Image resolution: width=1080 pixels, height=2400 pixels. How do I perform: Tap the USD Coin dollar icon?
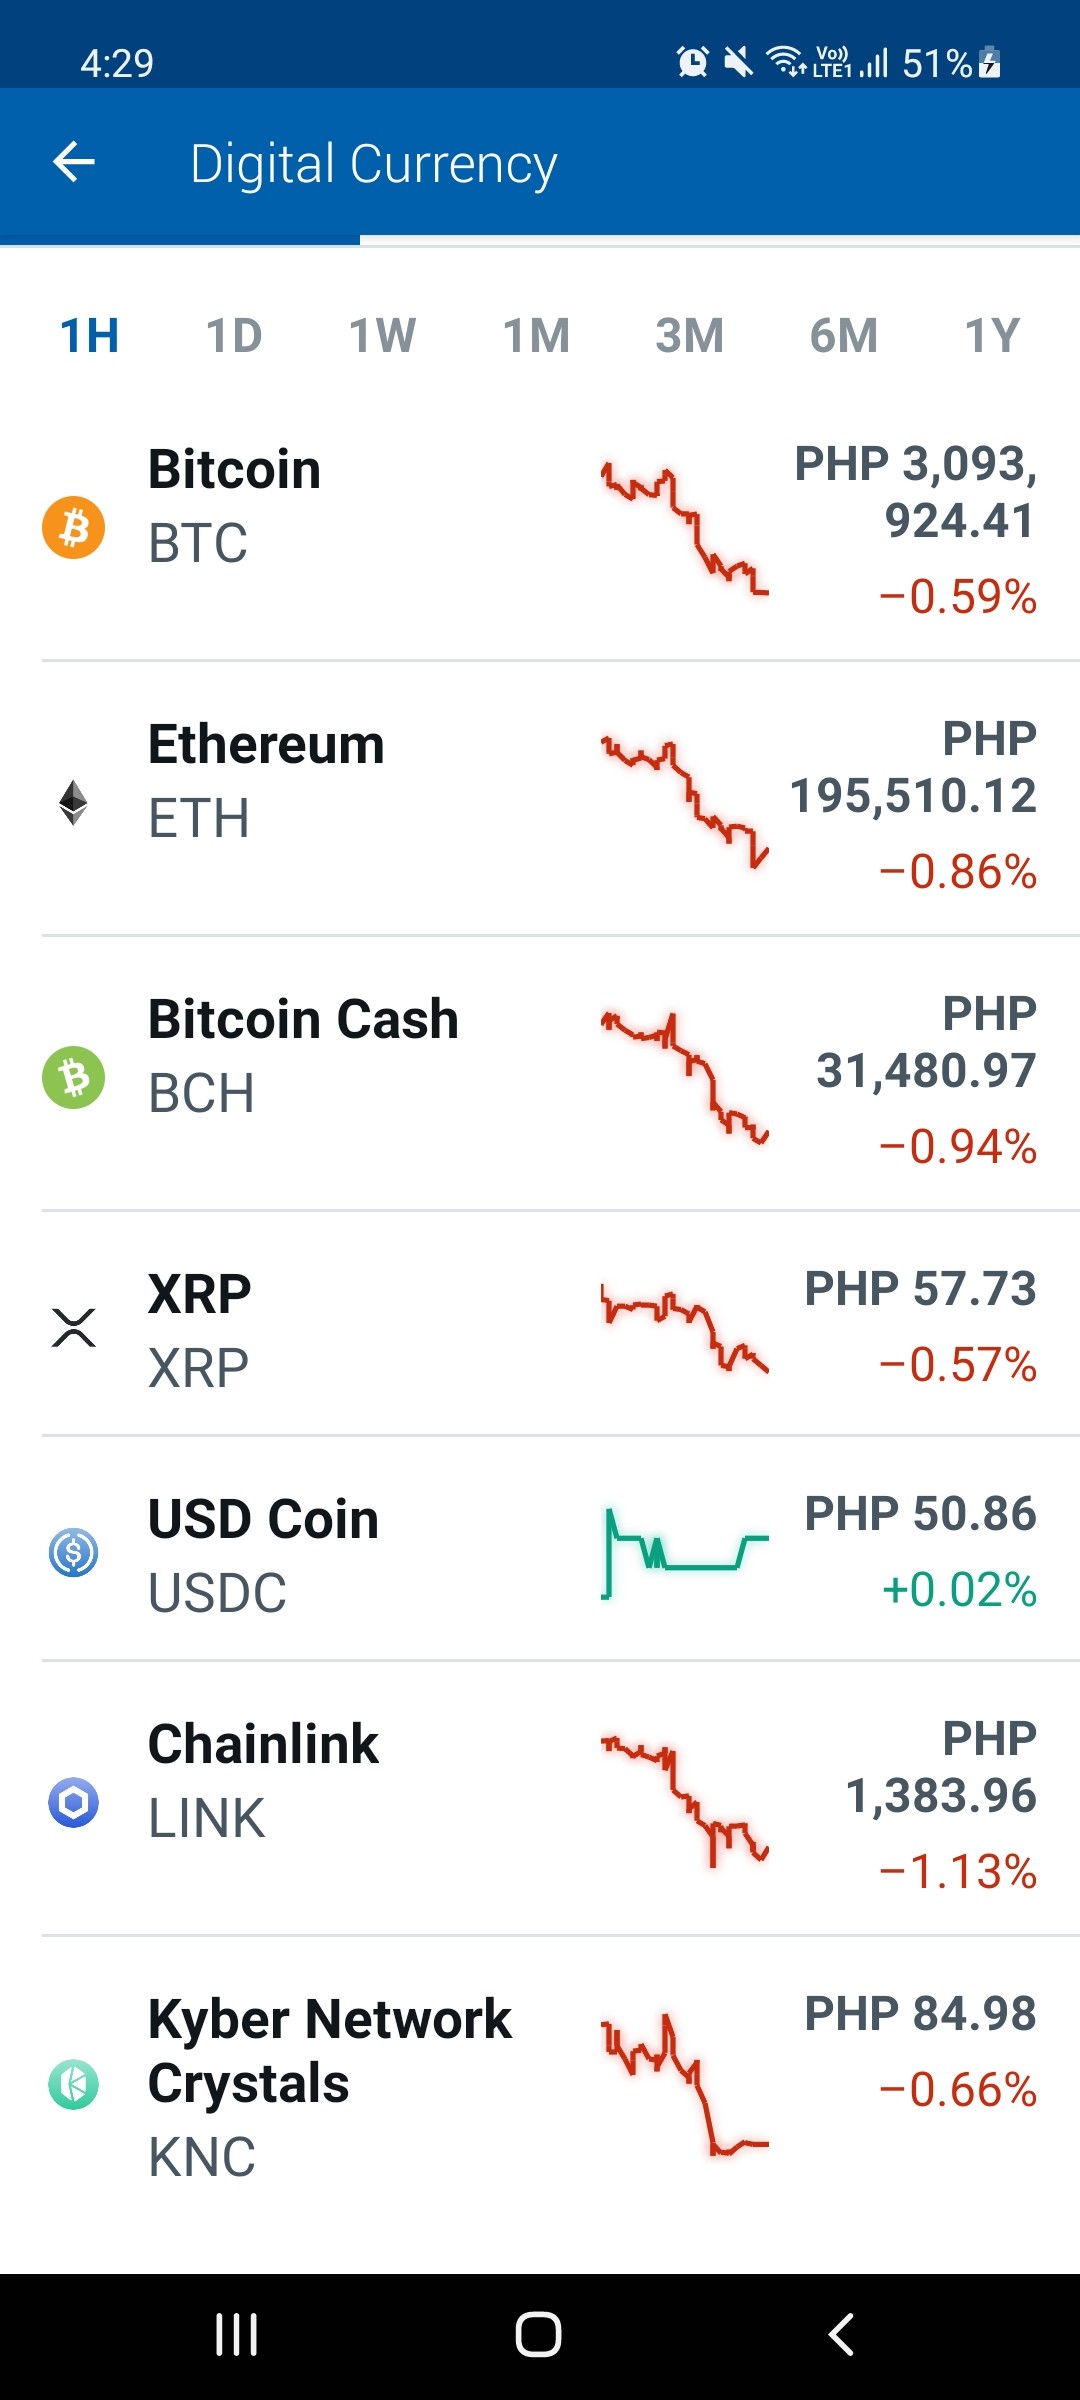[73, 1552]
